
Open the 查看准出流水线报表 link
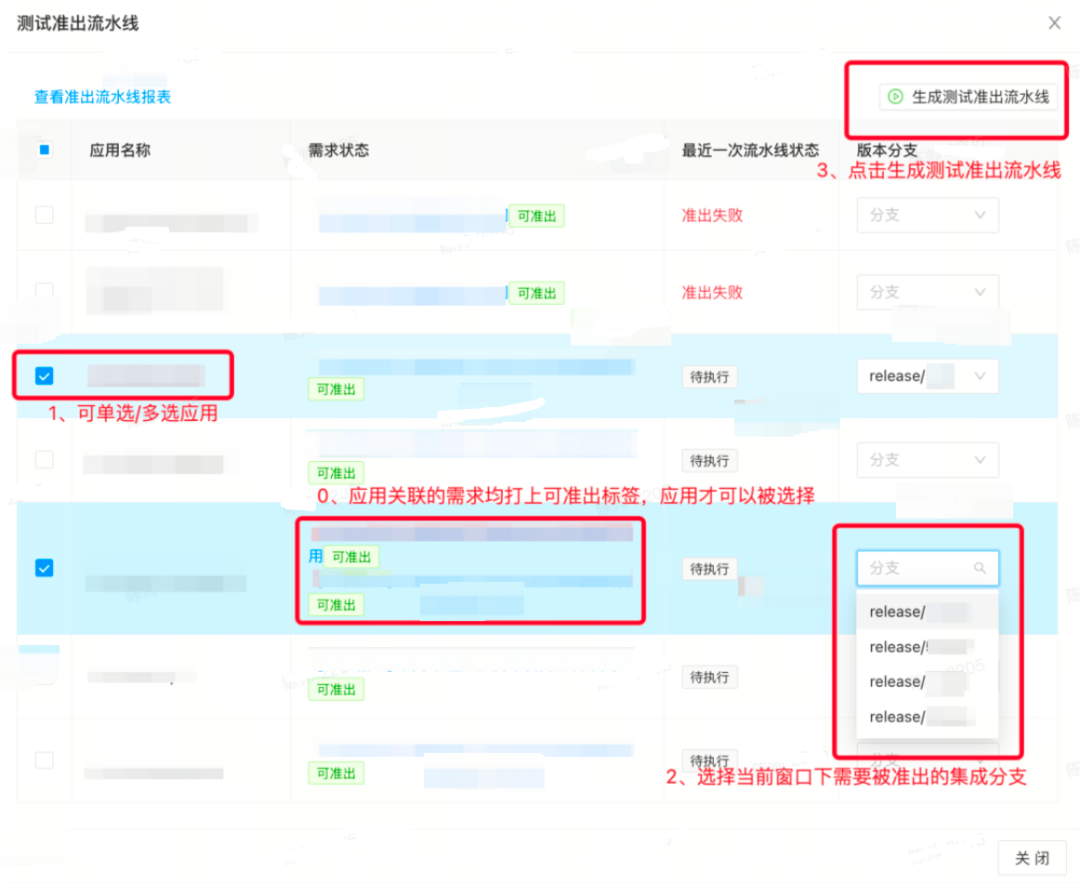click(103, 96)
